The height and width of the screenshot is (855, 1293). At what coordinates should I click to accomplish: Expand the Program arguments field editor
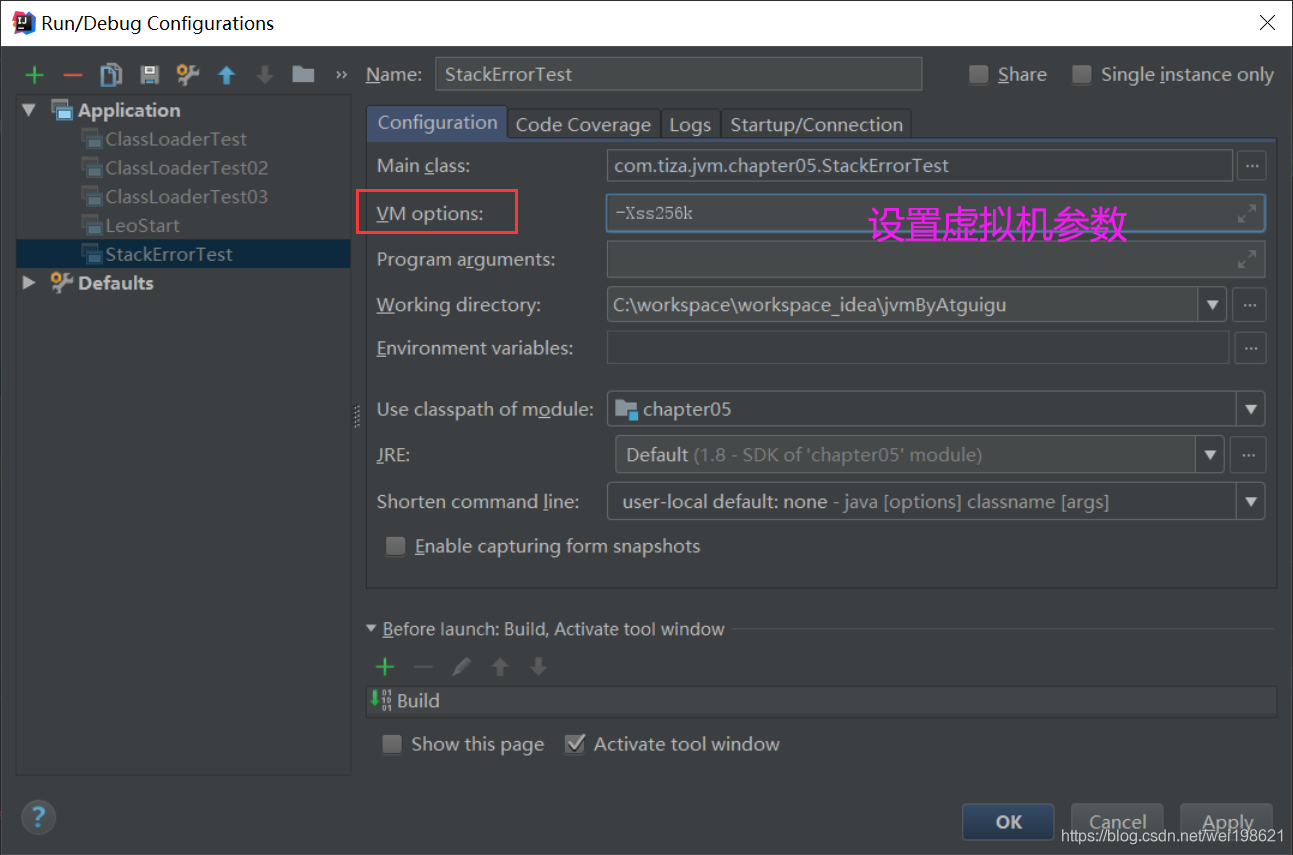[1247, 259]
